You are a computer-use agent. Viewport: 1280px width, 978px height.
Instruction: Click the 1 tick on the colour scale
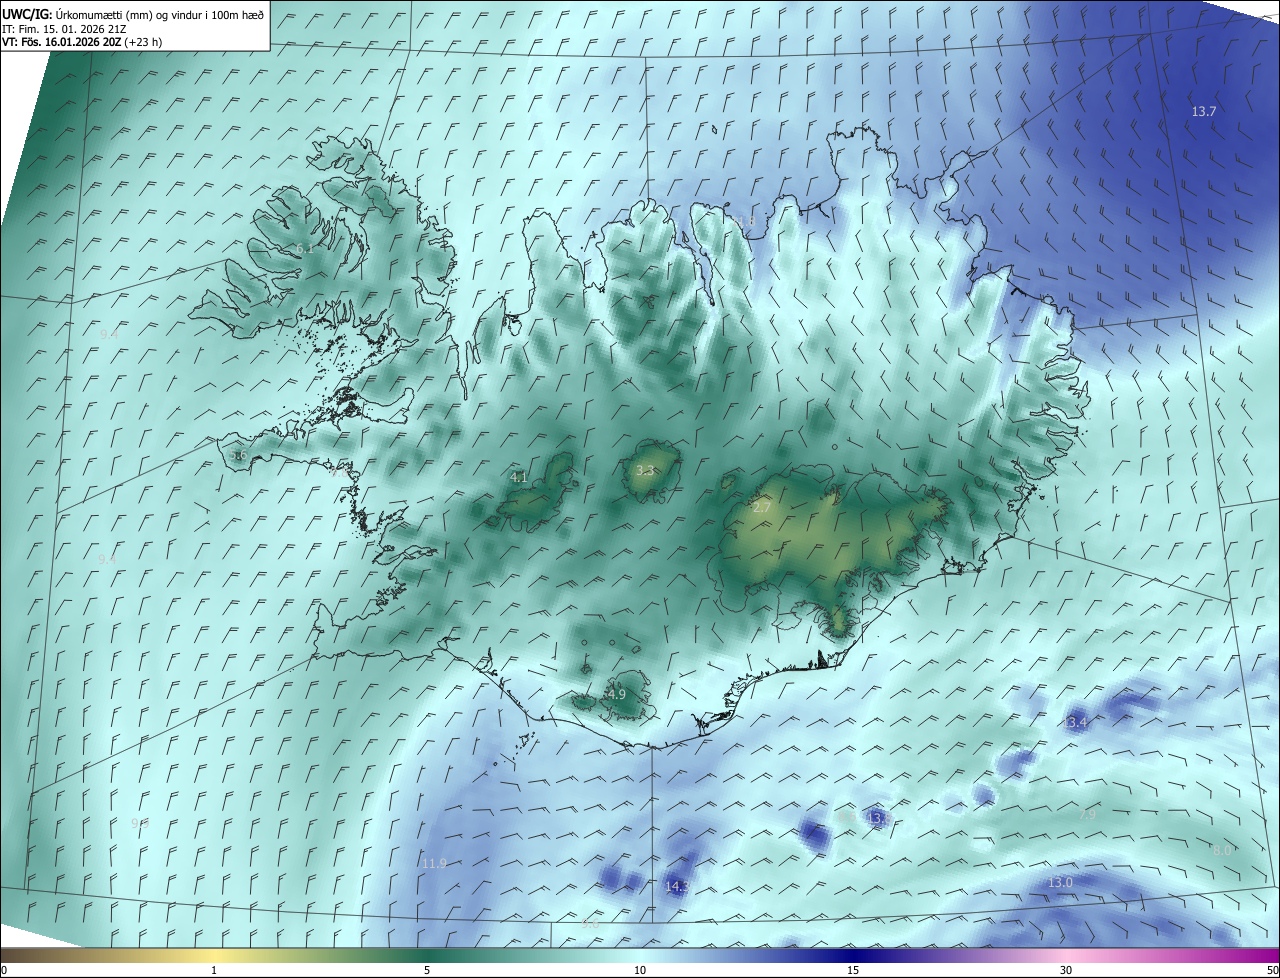pos(214,970)
